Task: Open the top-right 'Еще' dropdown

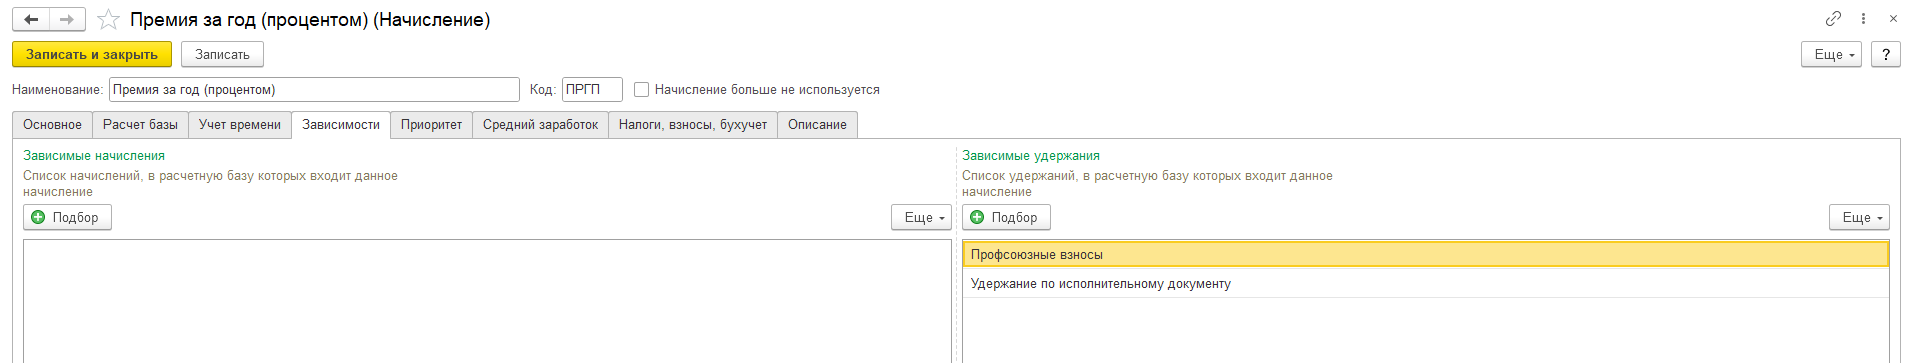Action: point(1832,54)
